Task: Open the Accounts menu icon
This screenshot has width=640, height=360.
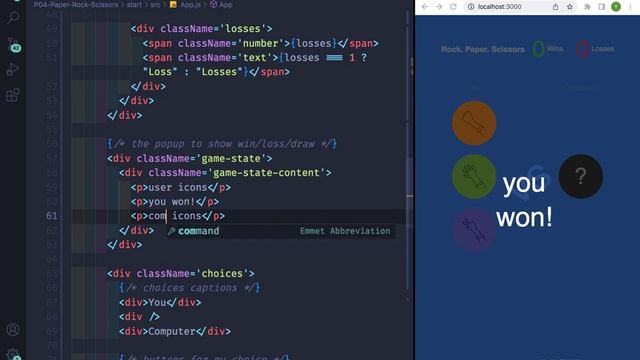Action: click(x=13, y=329)
